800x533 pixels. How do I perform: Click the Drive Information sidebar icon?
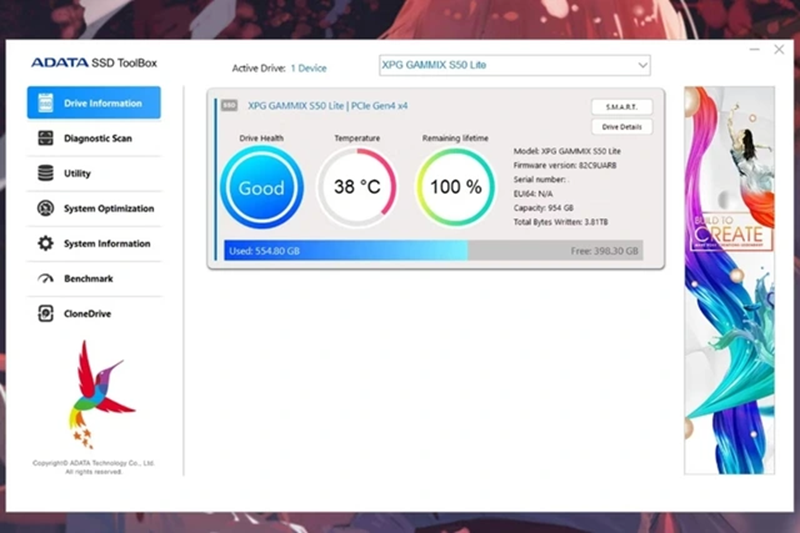click(x=45, y=103)
